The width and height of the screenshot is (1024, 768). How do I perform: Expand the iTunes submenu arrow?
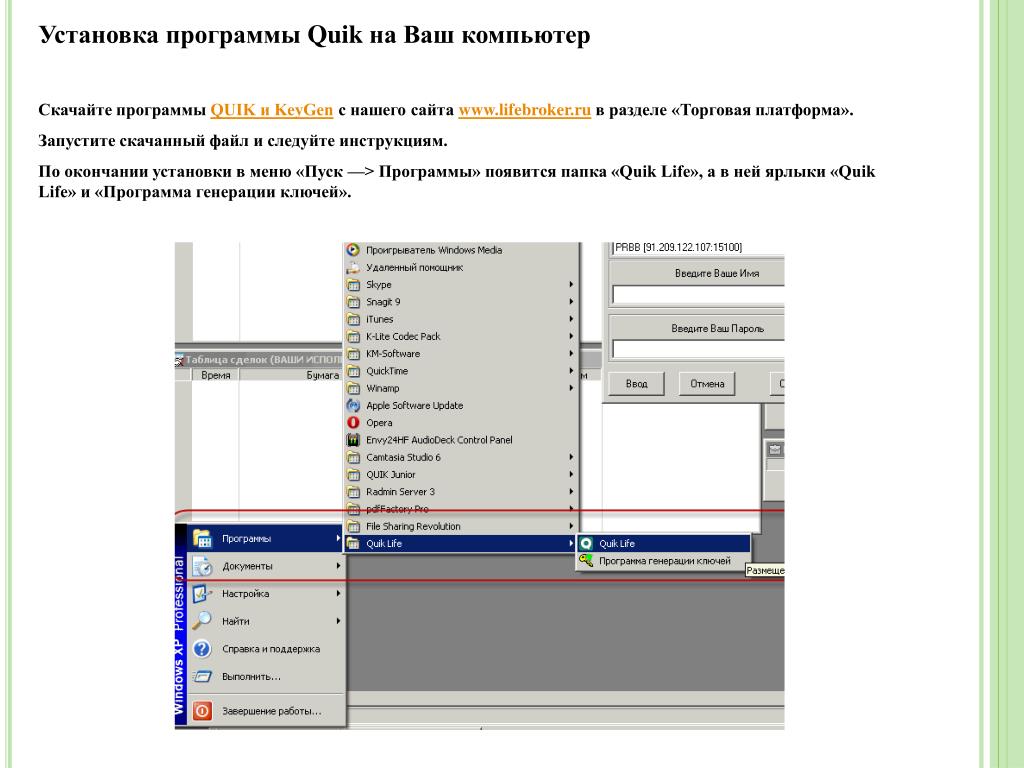571,319
